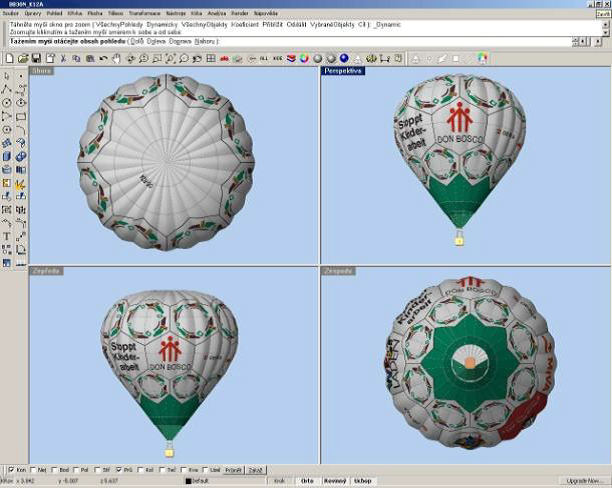Click the four-viewport layout icon
Screen dimensions: 612x488
211,59
